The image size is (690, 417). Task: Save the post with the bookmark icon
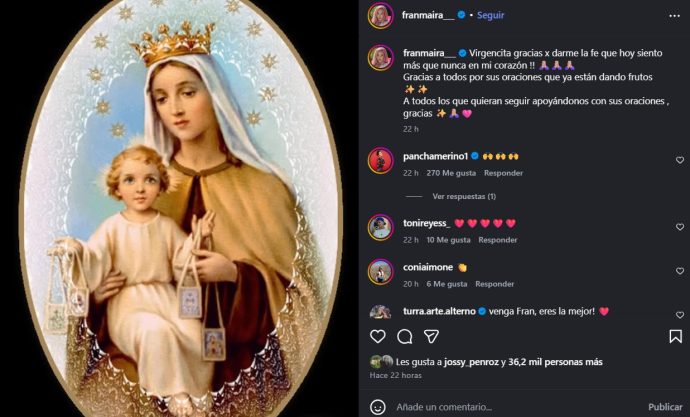click(x=676, y=336)
